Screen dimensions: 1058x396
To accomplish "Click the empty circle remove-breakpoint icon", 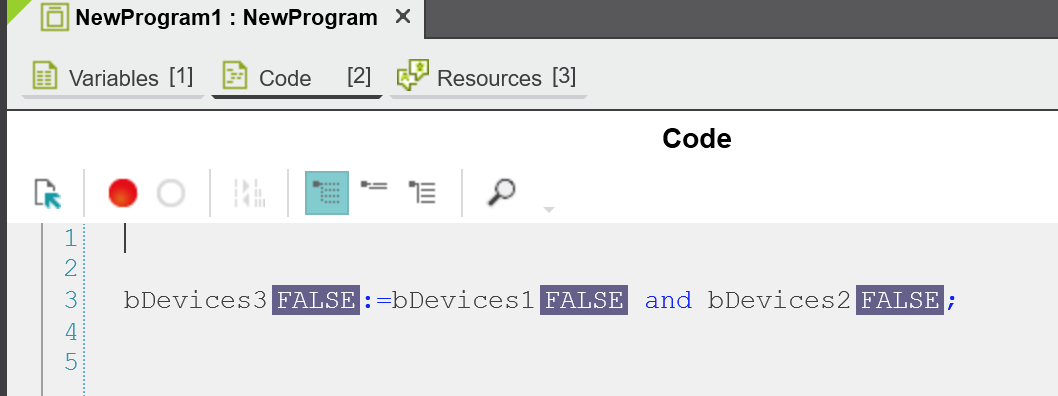I will [x=171, y=193].
